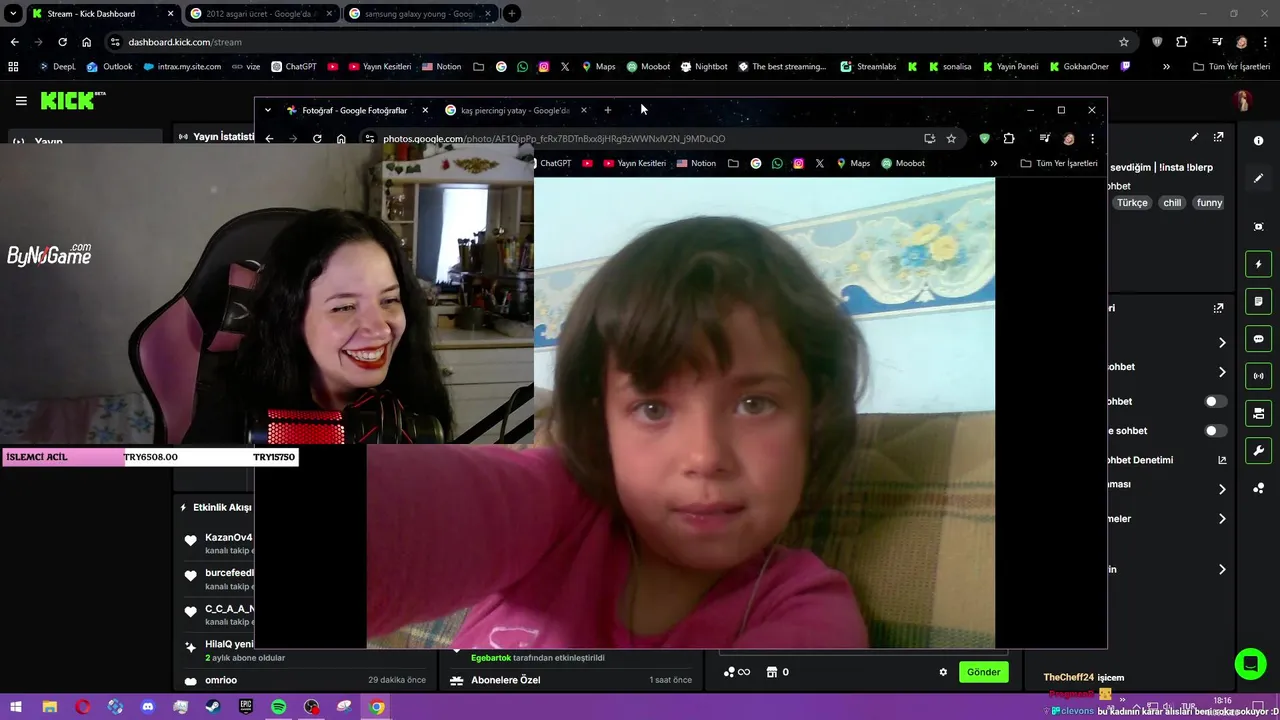1280x720 pixels.
Task: Expand the 'meler' chevron row
Action: point(1222,519)
